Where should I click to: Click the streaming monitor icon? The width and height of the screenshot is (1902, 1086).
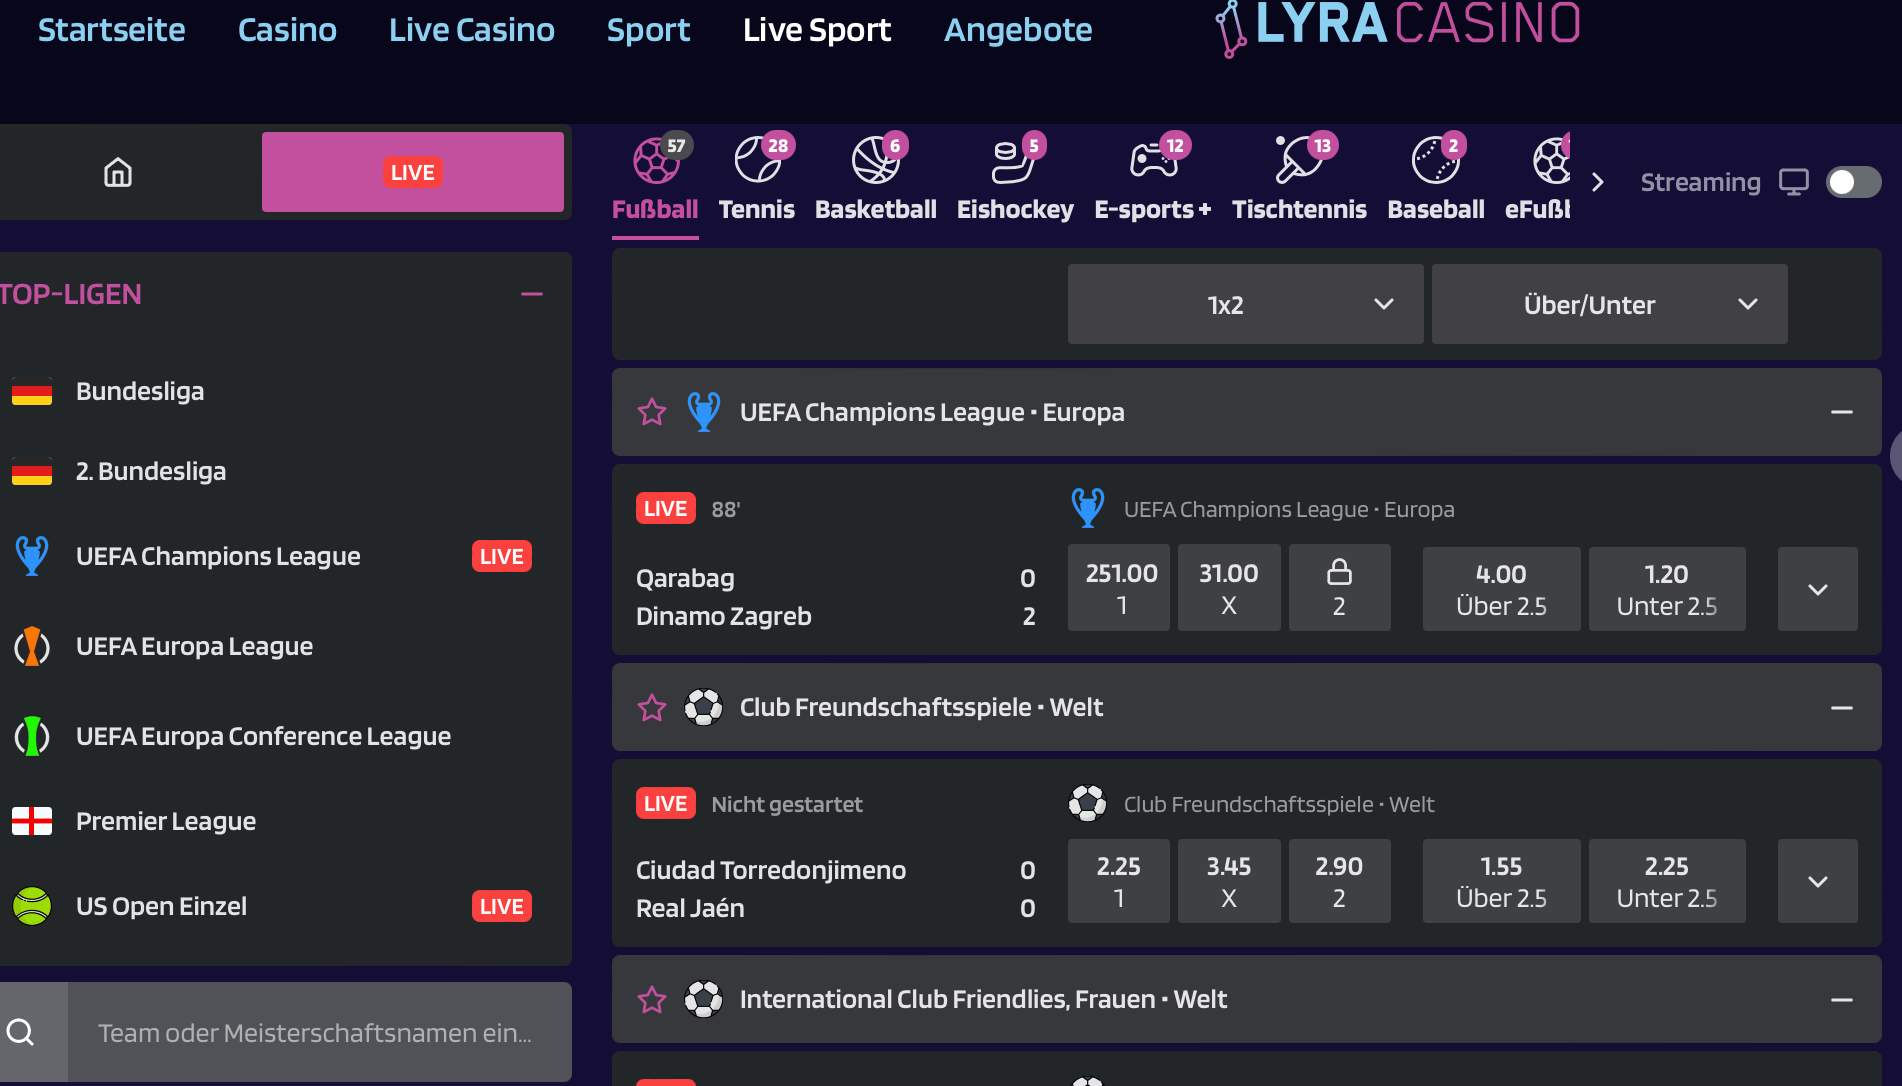tap(1793, 182)
